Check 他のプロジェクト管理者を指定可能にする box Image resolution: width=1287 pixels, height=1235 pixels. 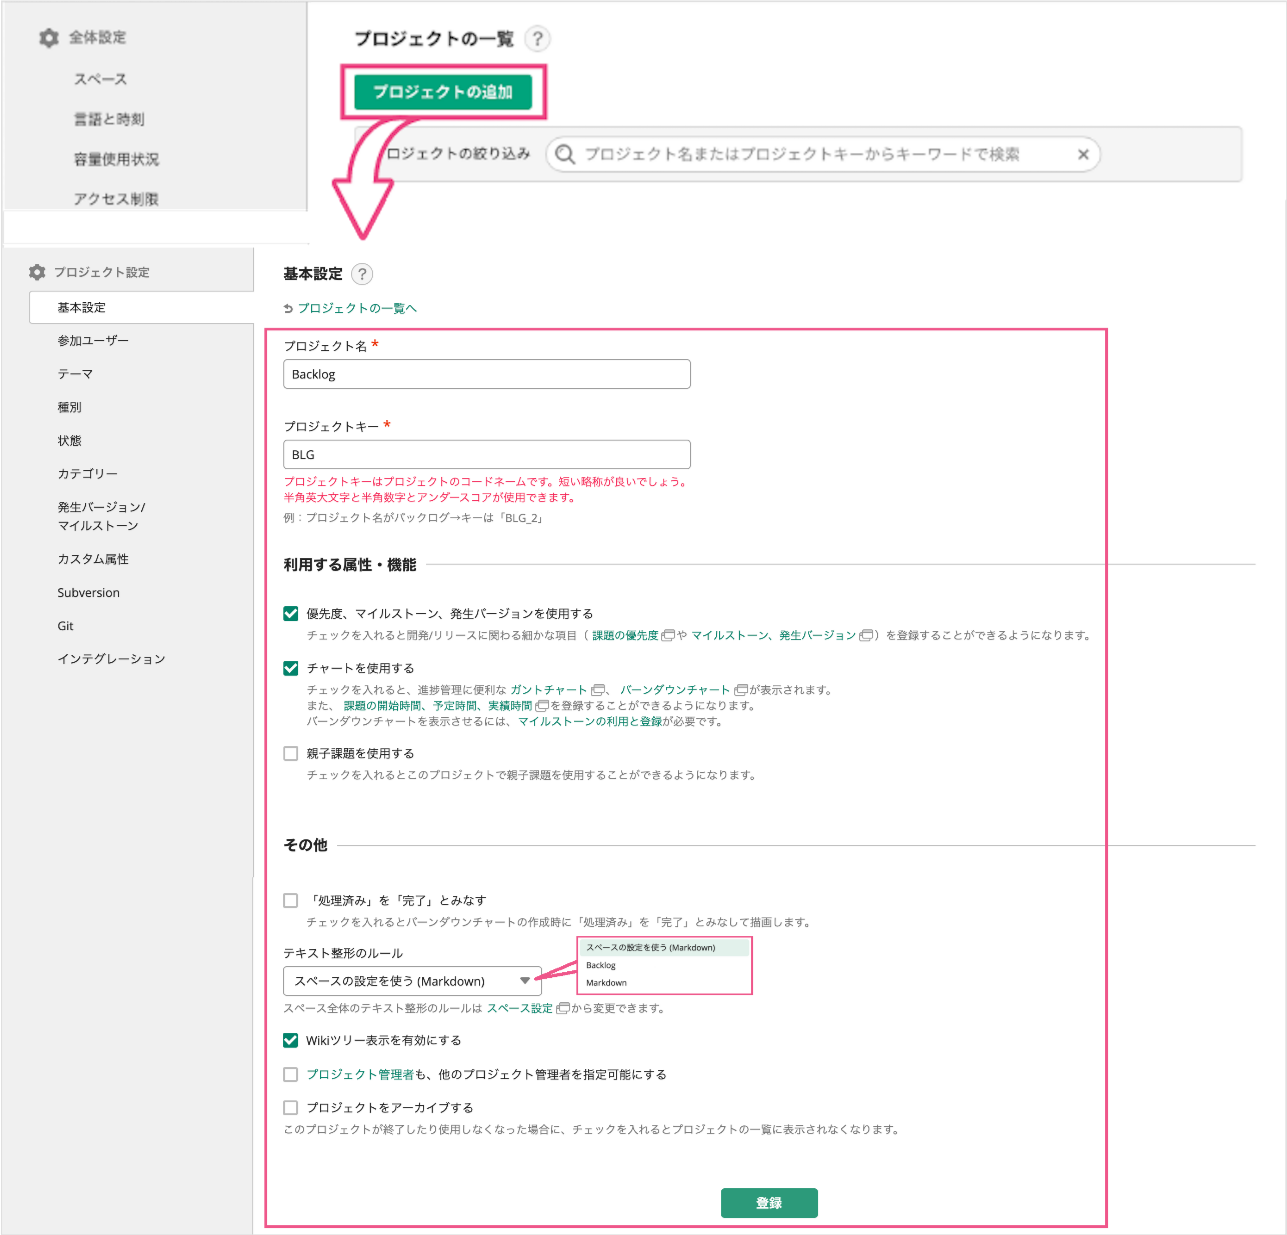[291, 1075]
